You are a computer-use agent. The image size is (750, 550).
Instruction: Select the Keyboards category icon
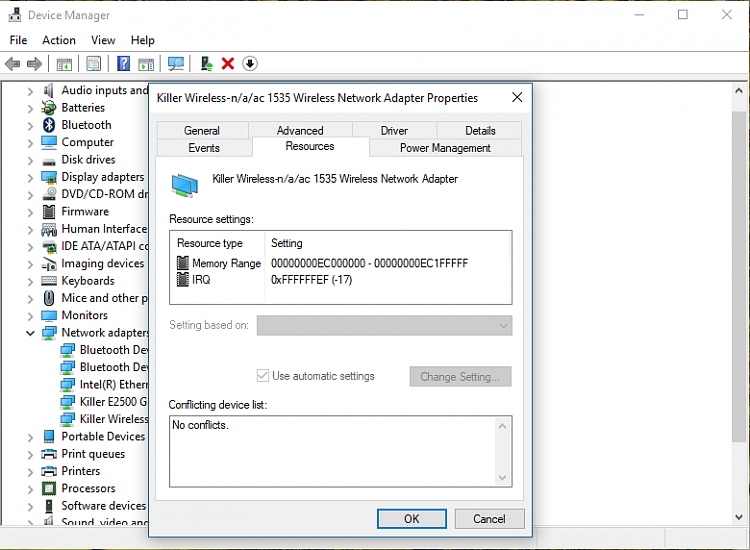[49, 281]
